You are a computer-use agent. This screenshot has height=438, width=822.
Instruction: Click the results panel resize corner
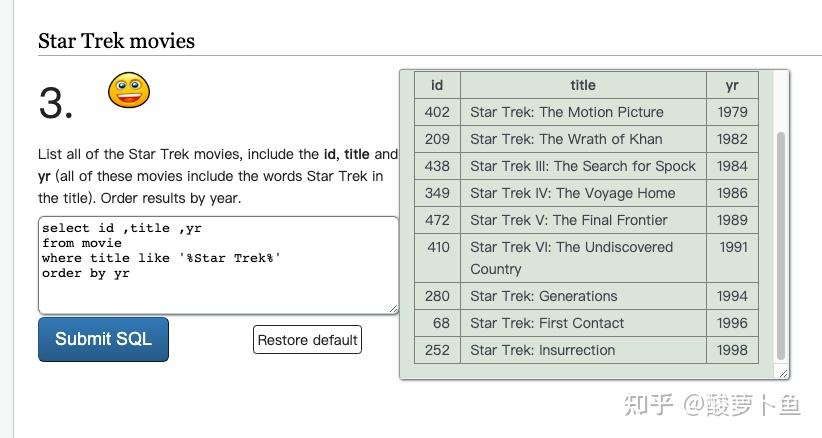783,373
